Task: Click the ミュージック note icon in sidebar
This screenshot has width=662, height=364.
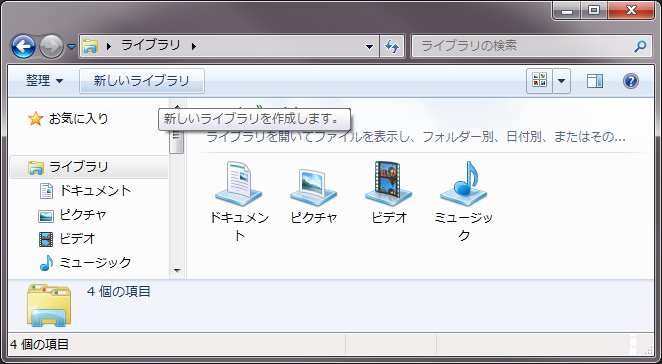Action: point(46,263)
